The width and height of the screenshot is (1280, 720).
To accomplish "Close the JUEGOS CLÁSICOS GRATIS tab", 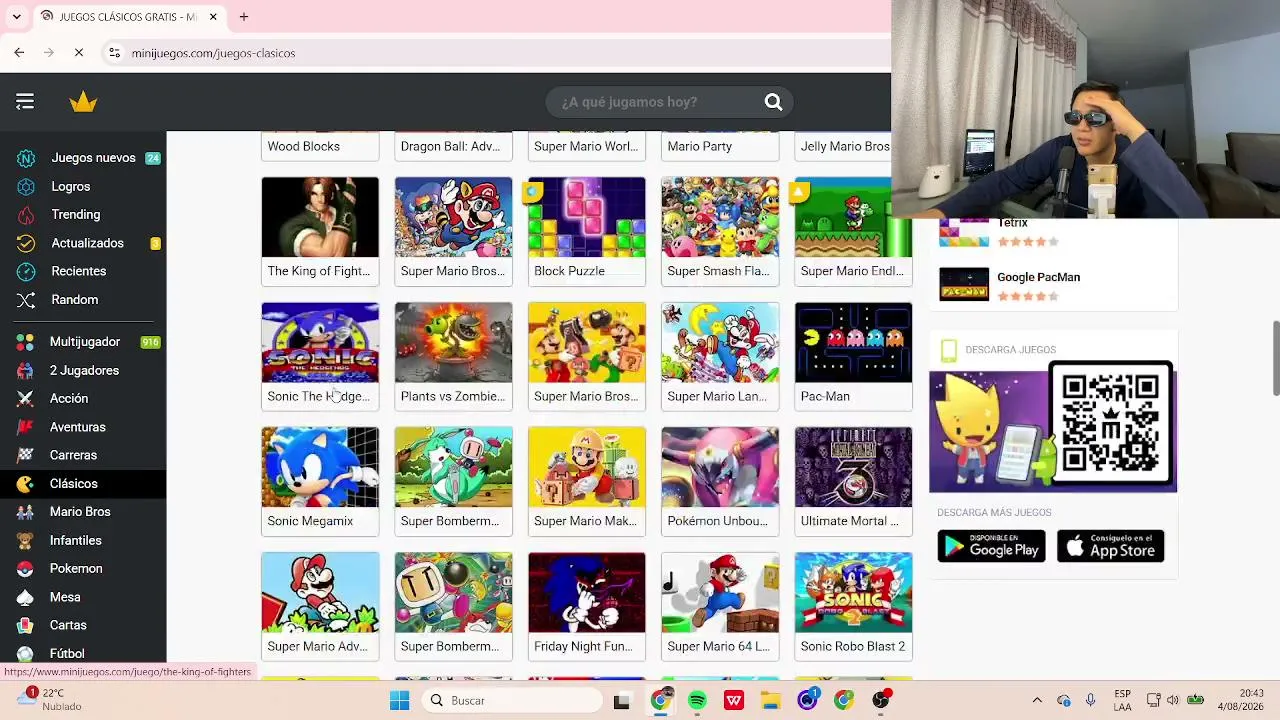I will 213,17.
